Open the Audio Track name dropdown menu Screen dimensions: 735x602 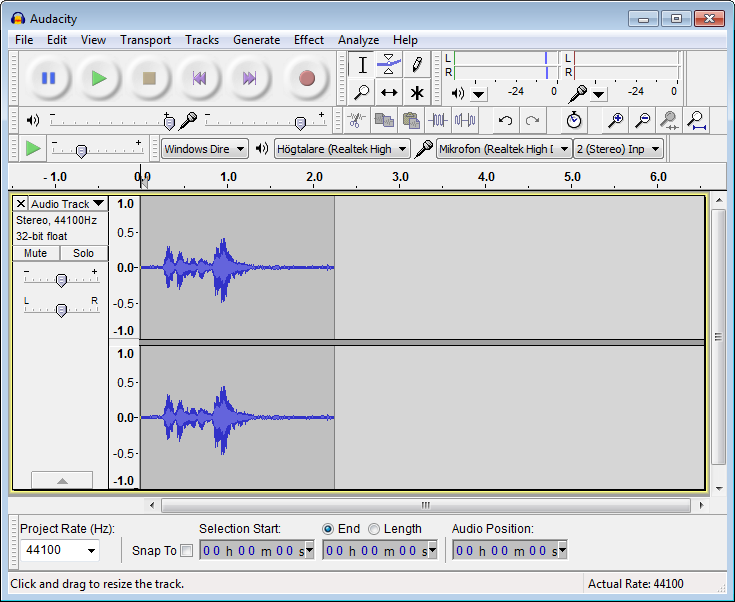click(x=68, y=203)
